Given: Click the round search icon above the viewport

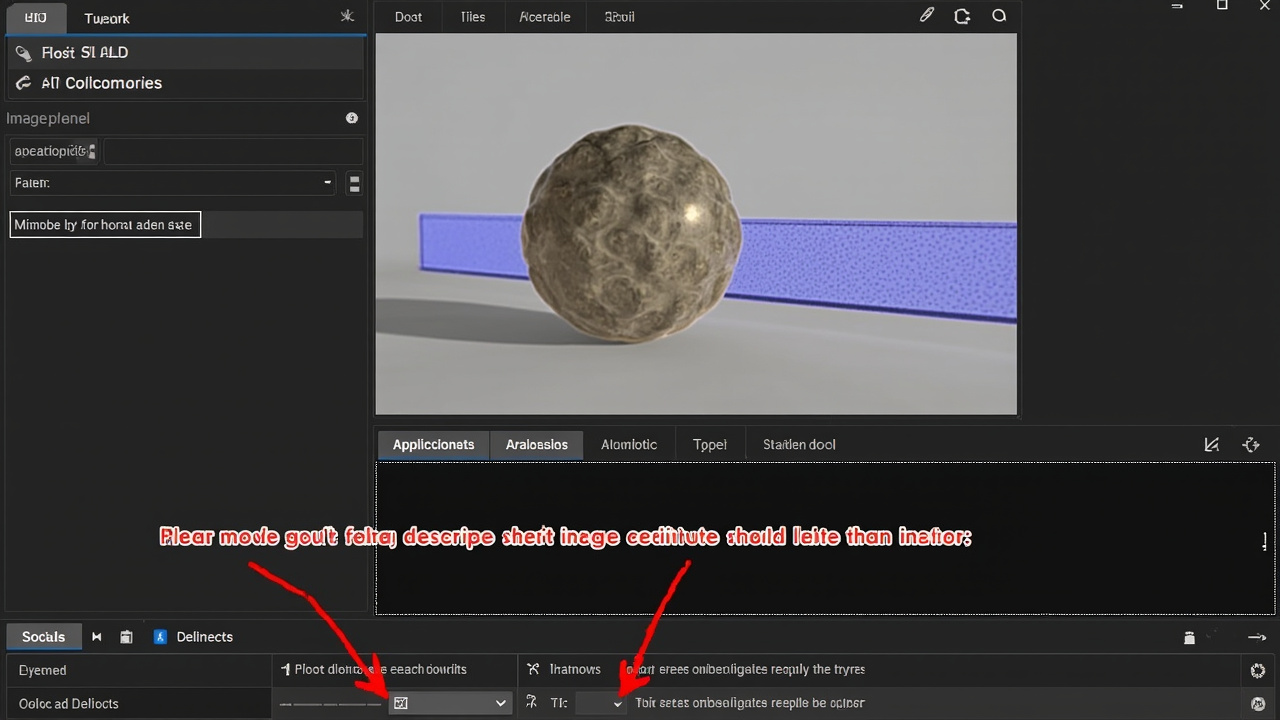Looking at the screenshot, I should (x=998, y=16).
